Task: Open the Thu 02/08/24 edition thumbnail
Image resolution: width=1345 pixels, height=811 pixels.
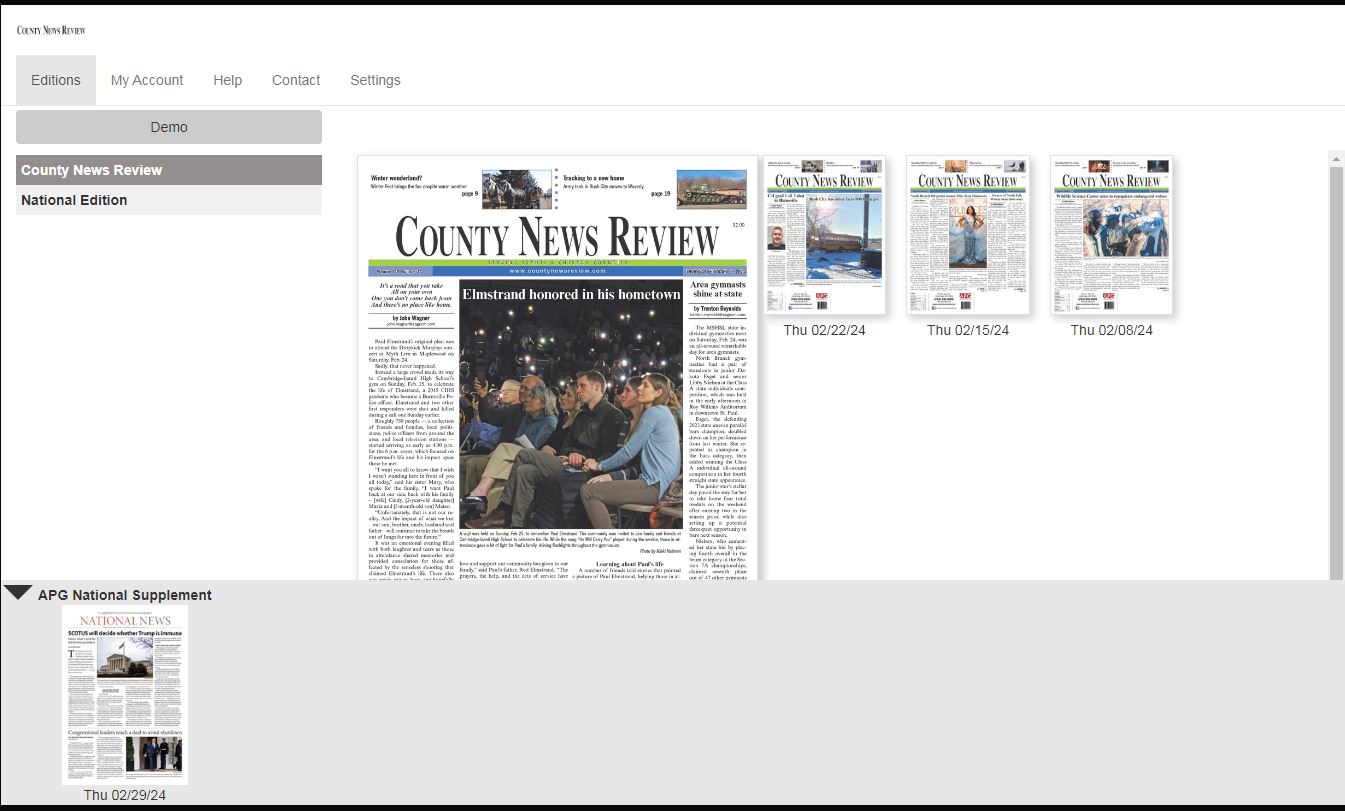Action: pyautogui.click(x=1111, y=236)
